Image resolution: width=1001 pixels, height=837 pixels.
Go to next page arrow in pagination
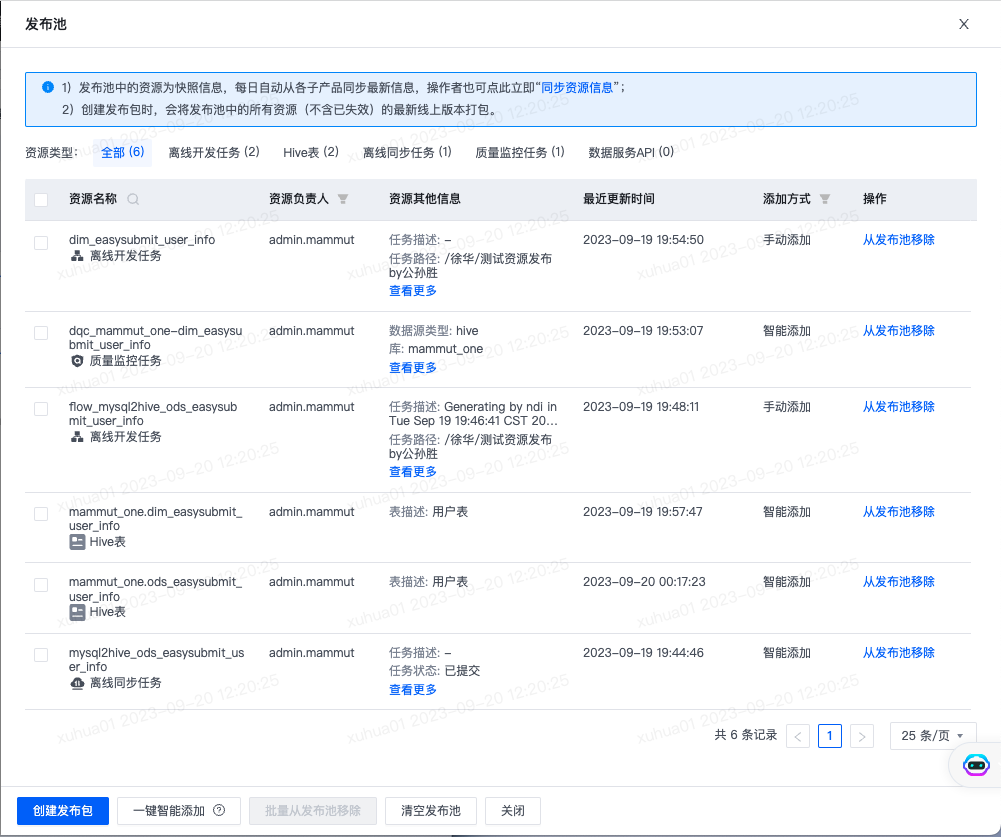[862, 736]
